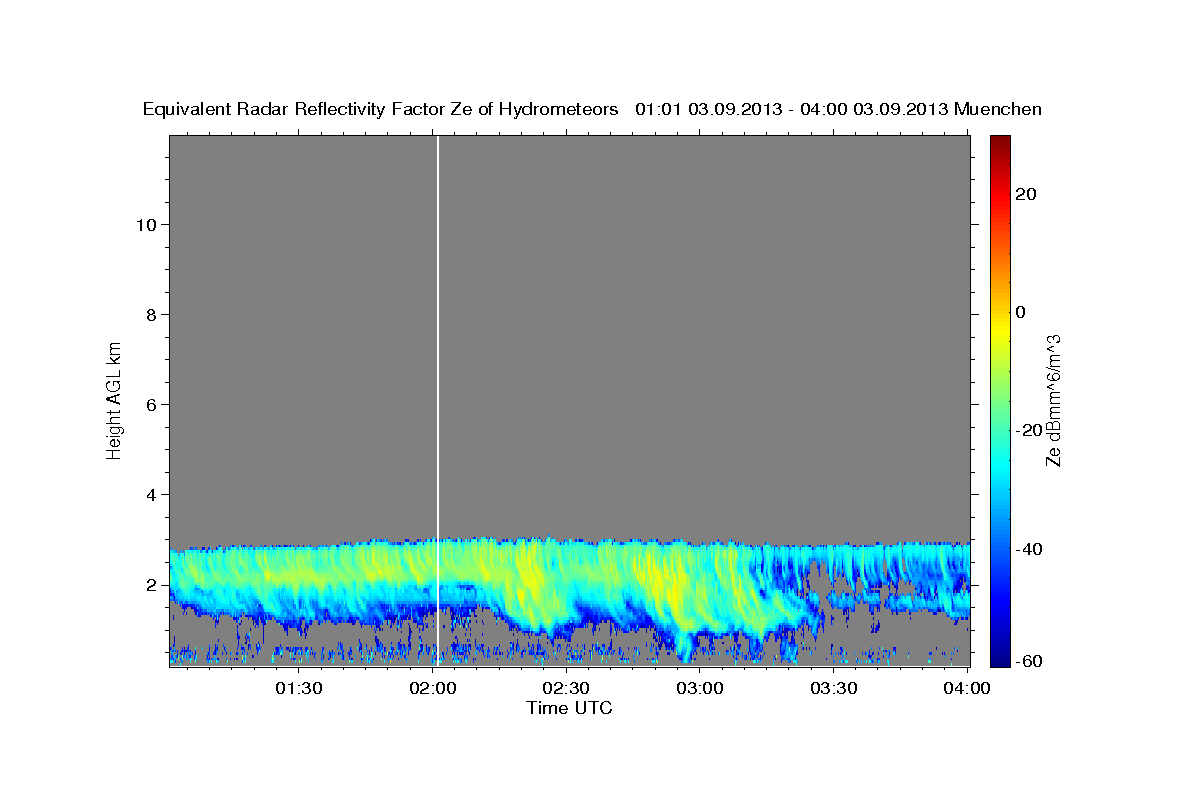1200x800 pixels.
Task: Click the 'Height AGL km' axis label
Action: [115, 401]
